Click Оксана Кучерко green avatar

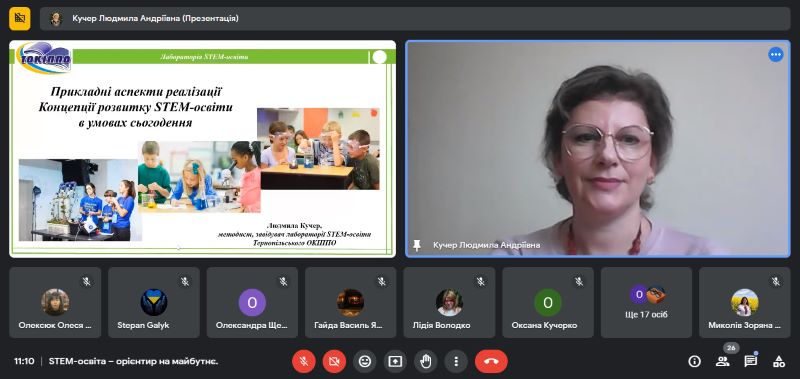[548, 302]
